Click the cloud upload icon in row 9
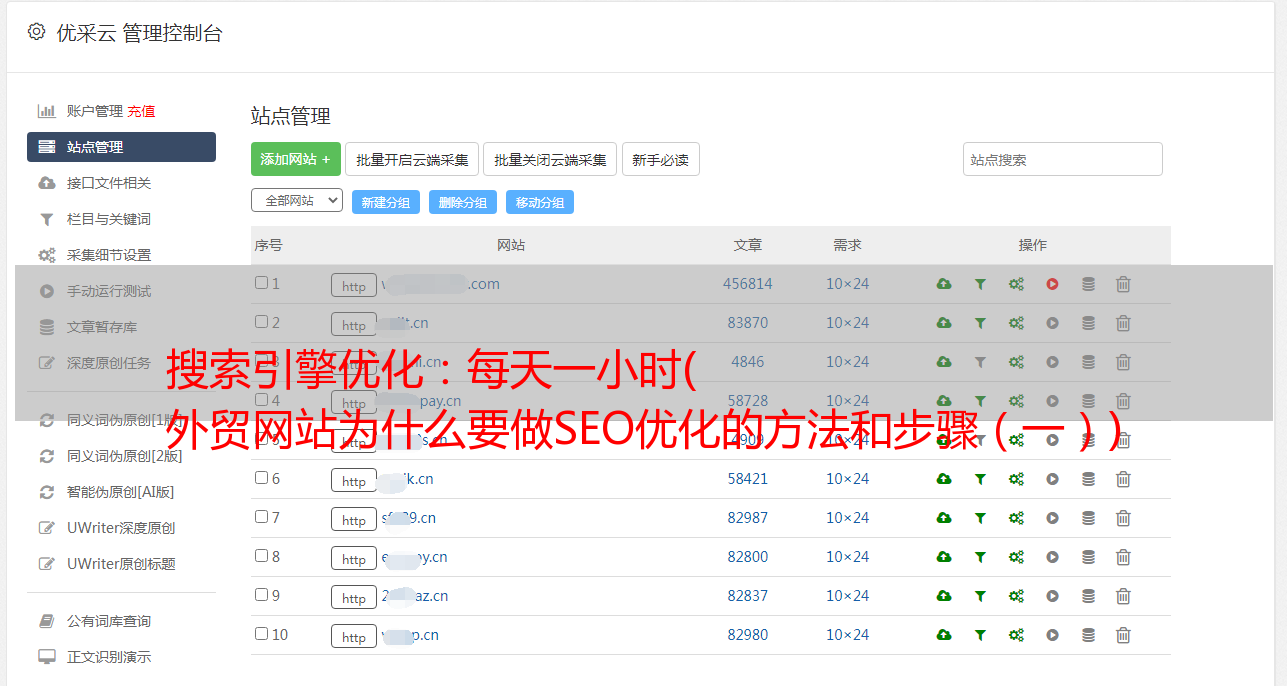 (944, 597)
